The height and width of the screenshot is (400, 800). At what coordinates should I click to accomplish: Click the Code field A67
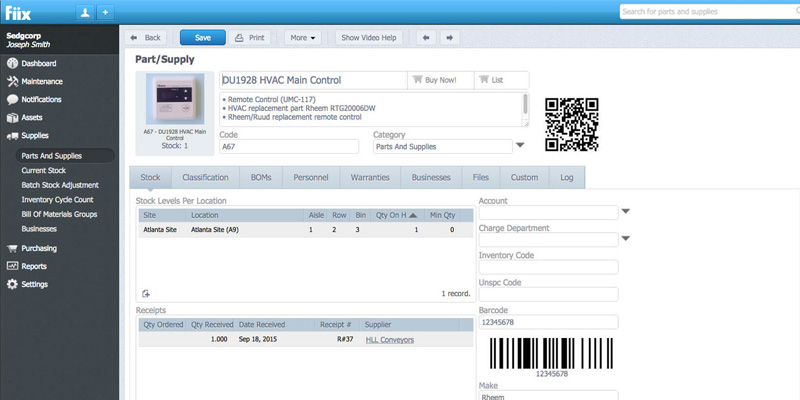289,146
